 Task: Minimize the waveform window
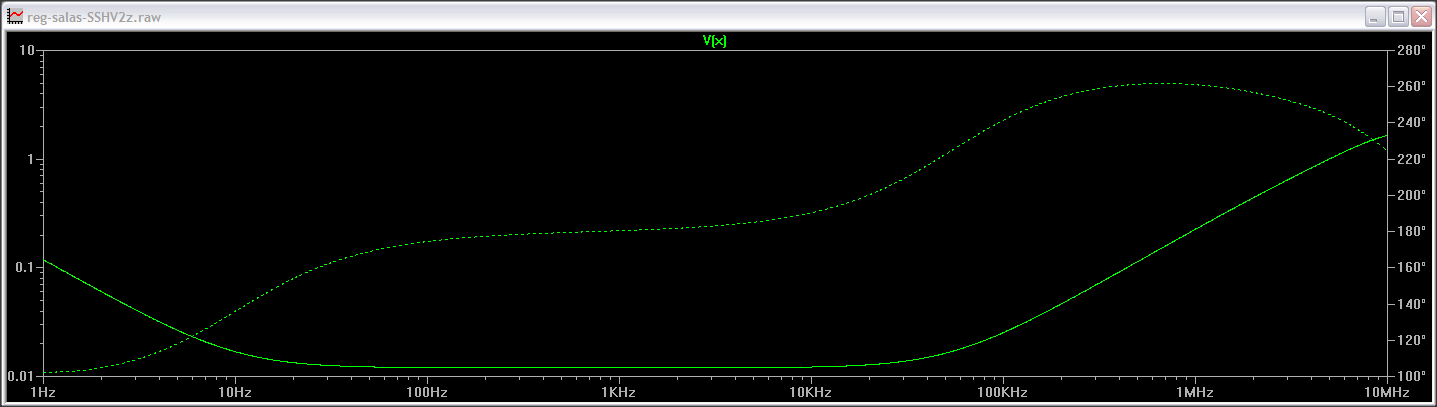click(x=1374, y=17)
